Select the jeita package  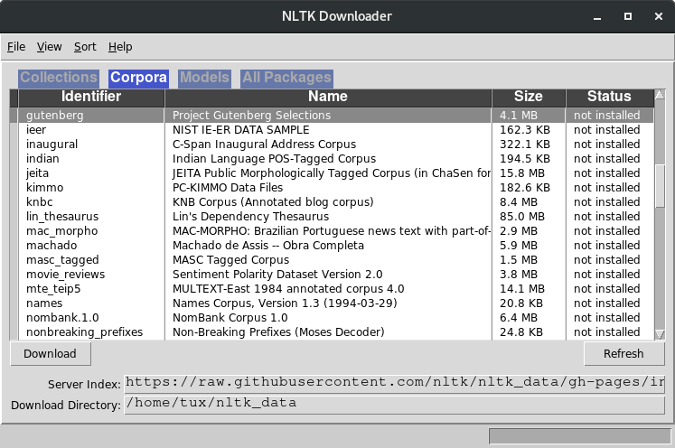(x=37, y=173)
